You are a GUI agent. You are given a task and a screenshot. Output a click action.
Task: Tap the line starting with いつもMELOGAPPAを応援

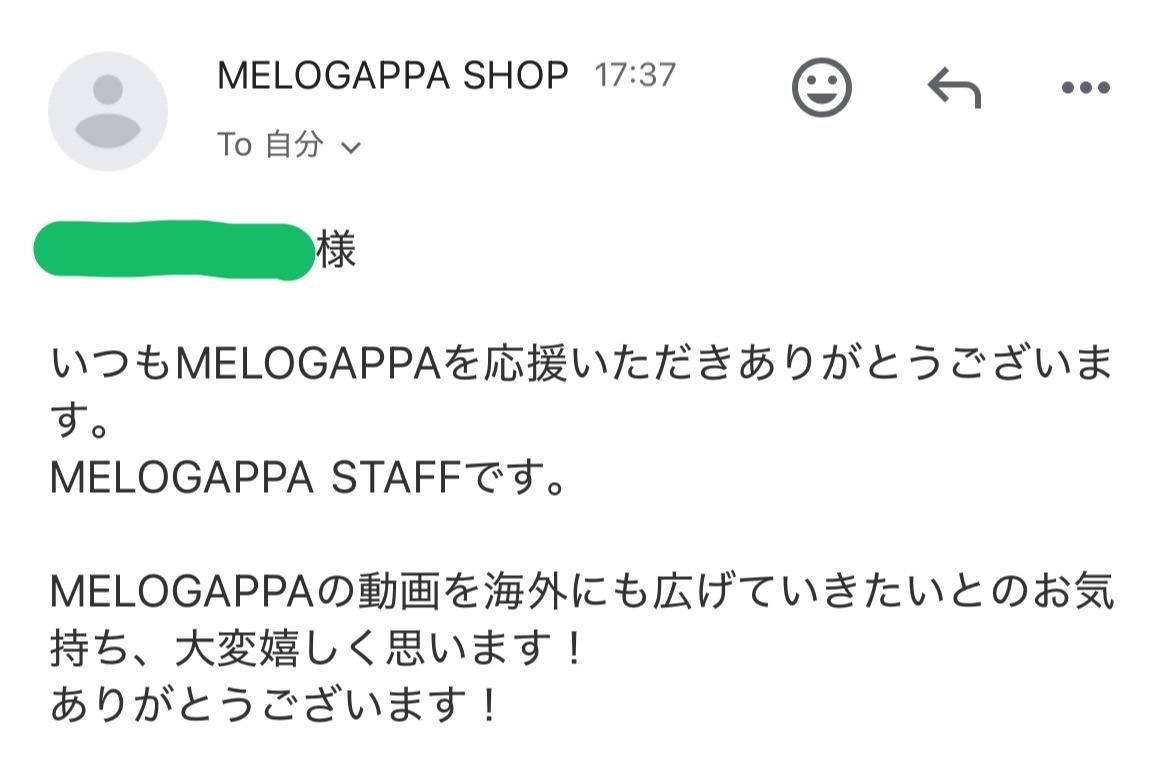point(582,363)
